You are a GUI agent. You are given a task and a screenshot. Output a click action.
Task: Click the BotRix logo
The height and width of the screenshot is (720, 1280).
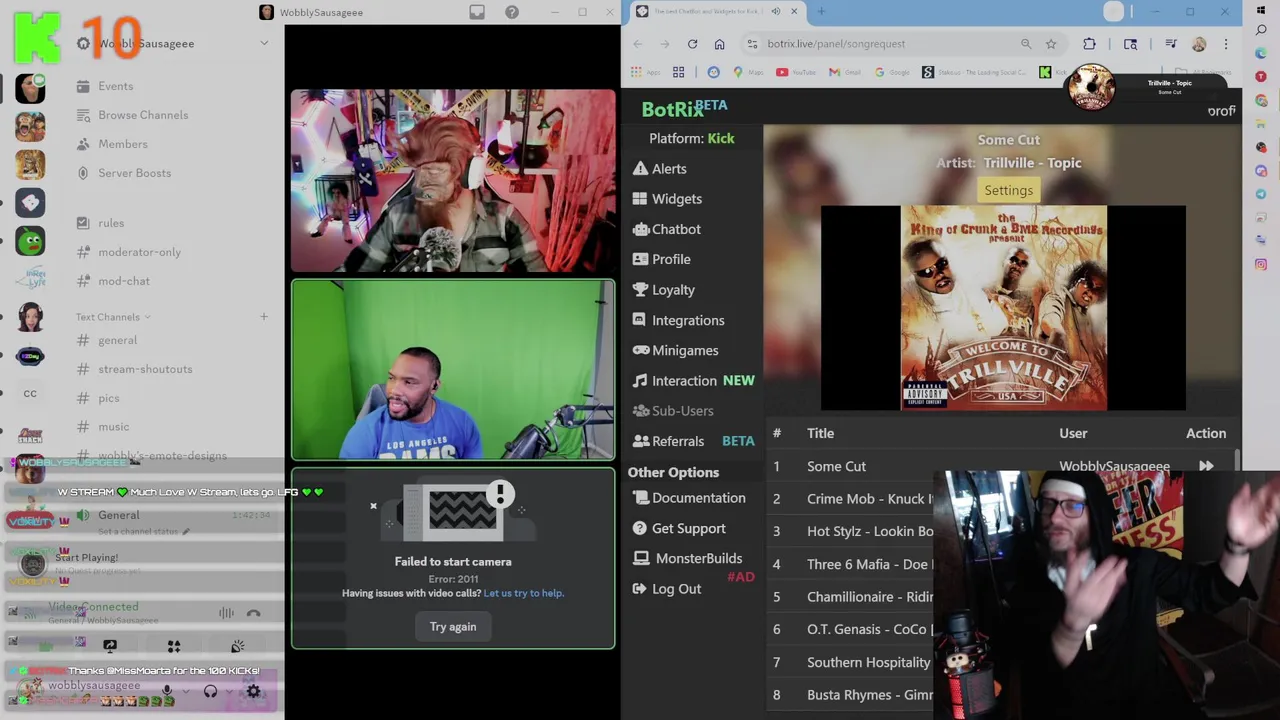[684, 108]
